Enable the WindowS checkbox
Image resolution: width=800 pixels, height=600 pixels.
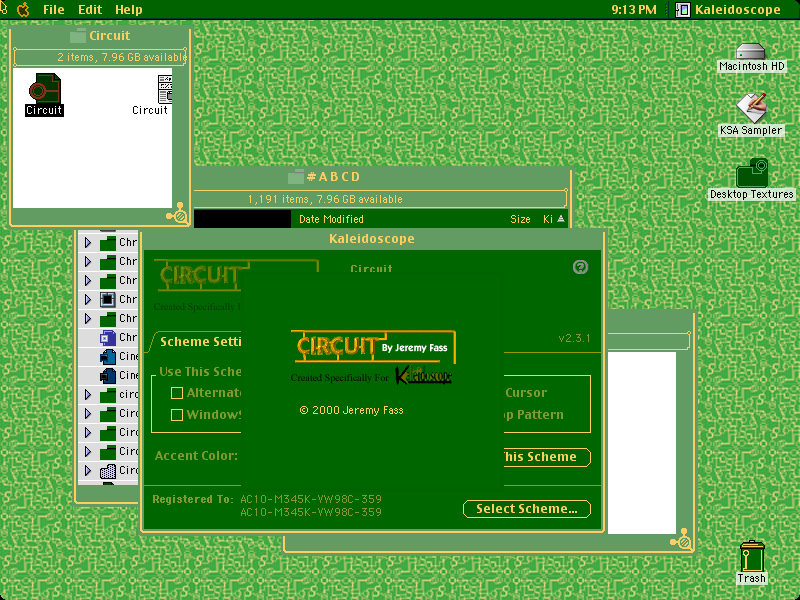coord(177,415)
